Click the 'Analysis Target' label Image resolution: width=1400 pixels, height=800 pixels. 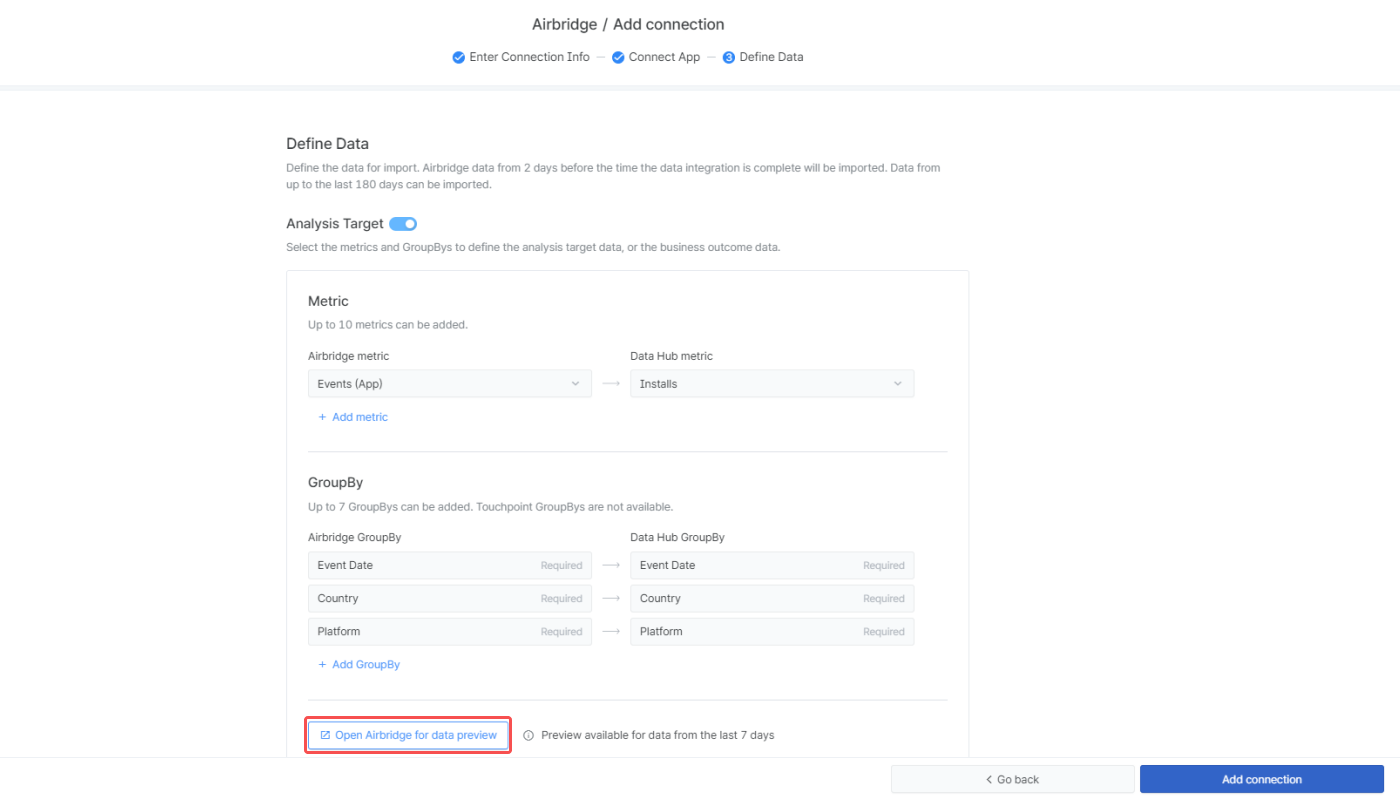(x=335, y=224)
